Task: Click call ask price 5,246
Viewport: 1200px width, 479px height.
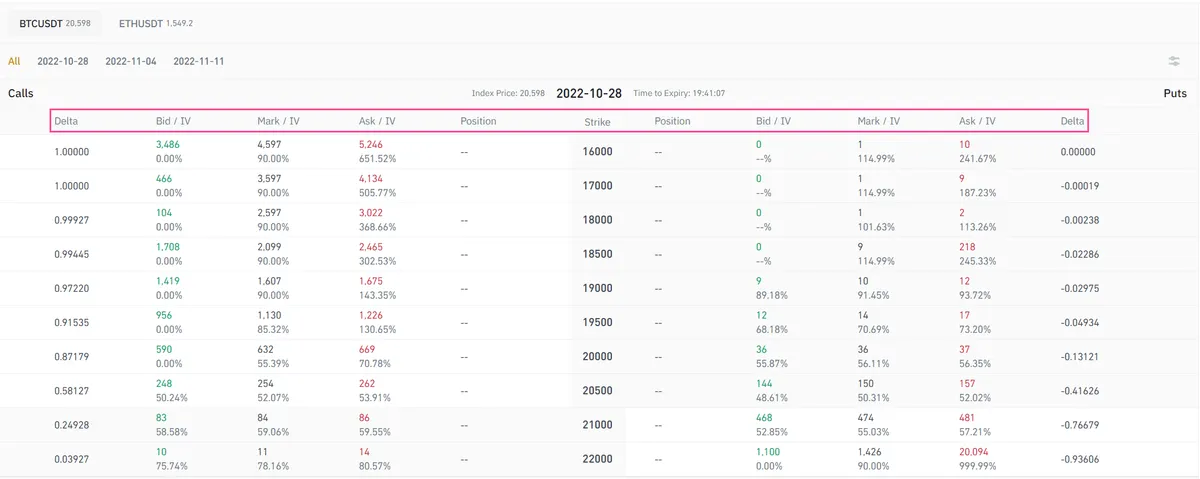Action: coord(371,145)
